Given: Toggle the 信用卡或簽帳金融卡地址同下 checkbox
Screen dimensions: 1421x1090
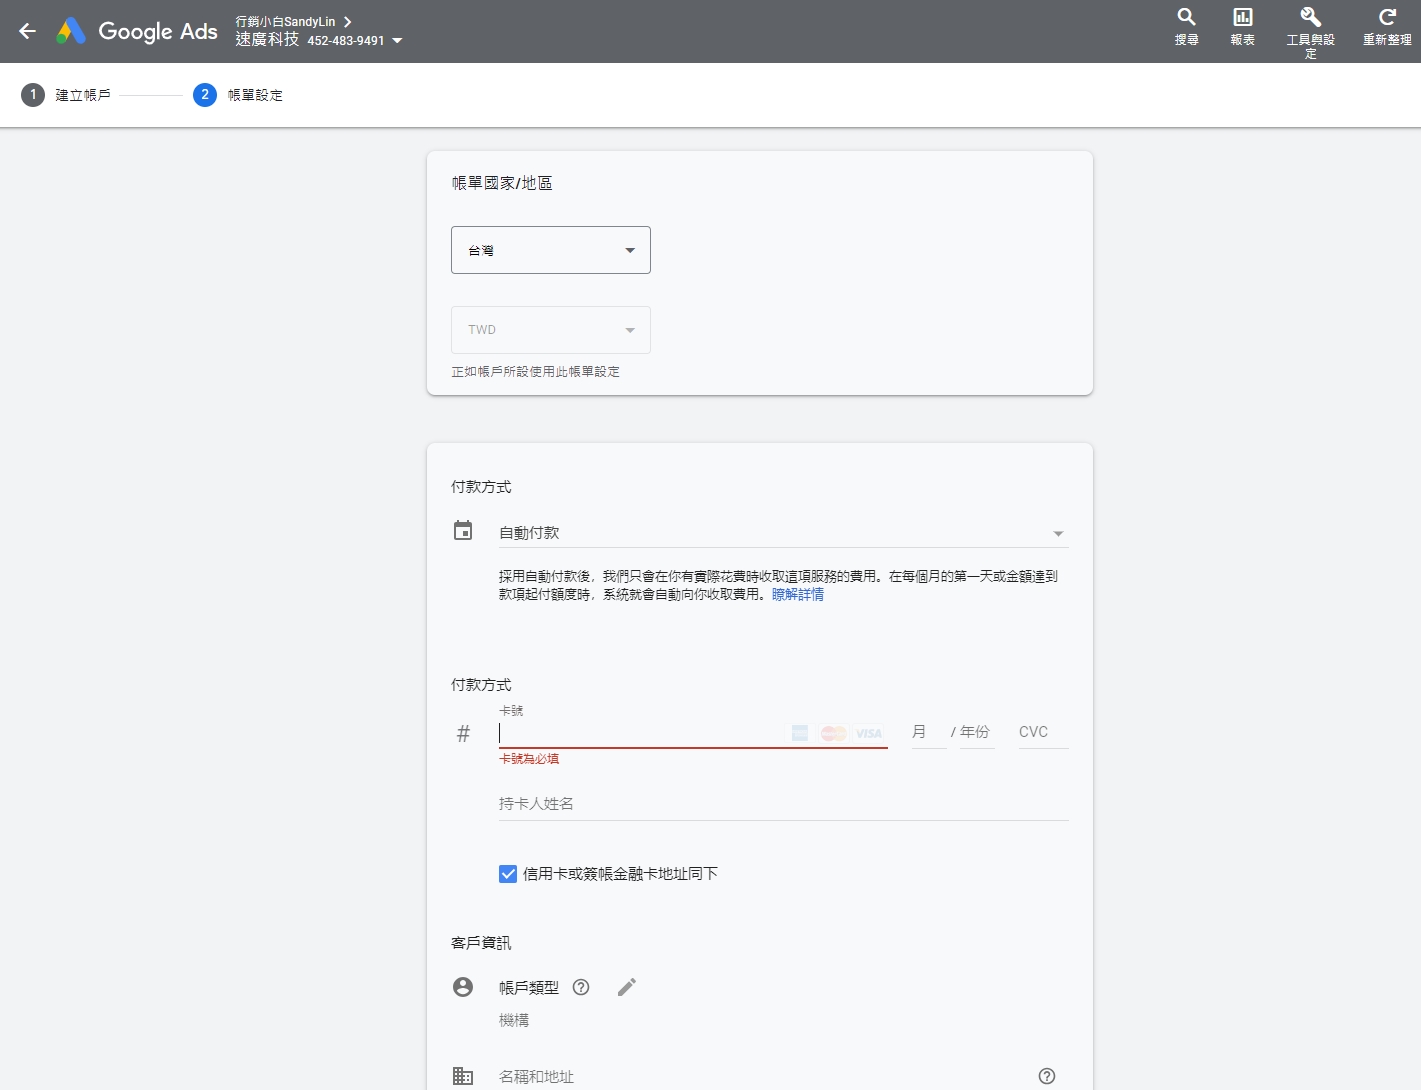Looking at the screenshot, I should pos(508,874).
